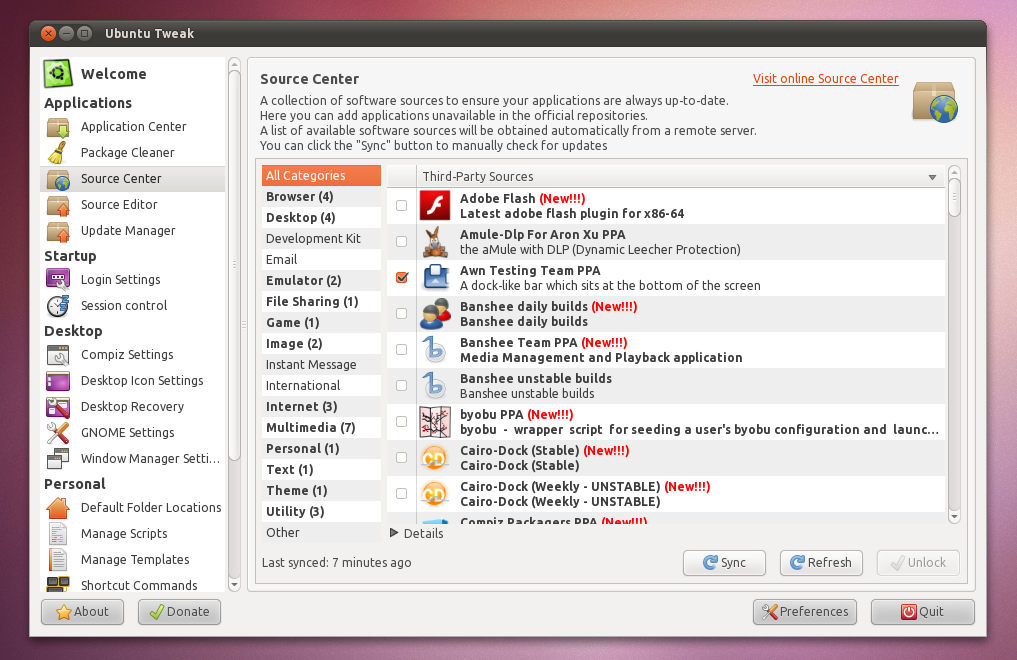Viewport: 1017px width, 660px height.
Task: Select the Theme (1) category
Action: pos(321,490)
